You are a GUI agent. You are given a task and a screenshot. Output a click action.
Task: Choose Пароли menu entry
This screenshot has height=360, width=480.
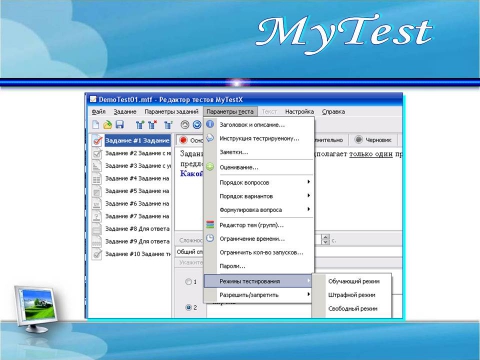259,266
